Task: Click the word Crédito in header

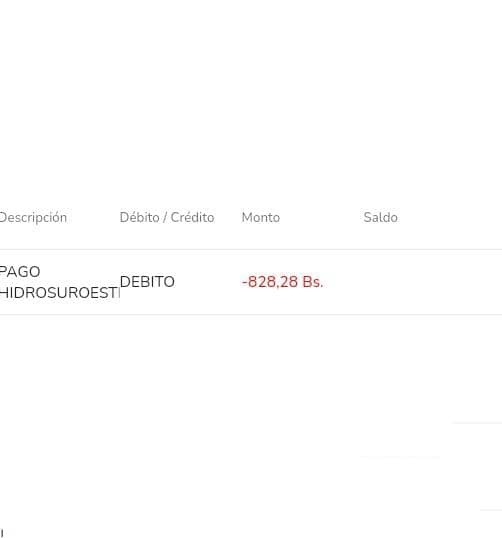Action: click(x=192, y=218)
